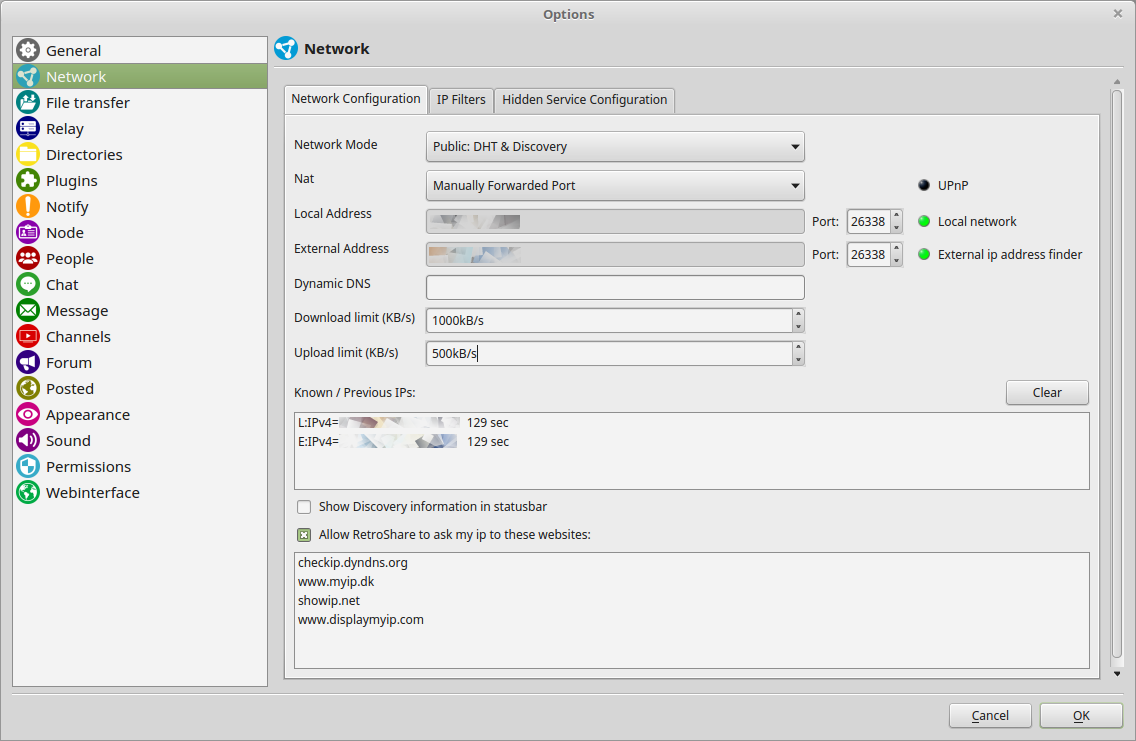Open File transfer via its icon
1136x741 pixels.
click(x=28, y=102)
